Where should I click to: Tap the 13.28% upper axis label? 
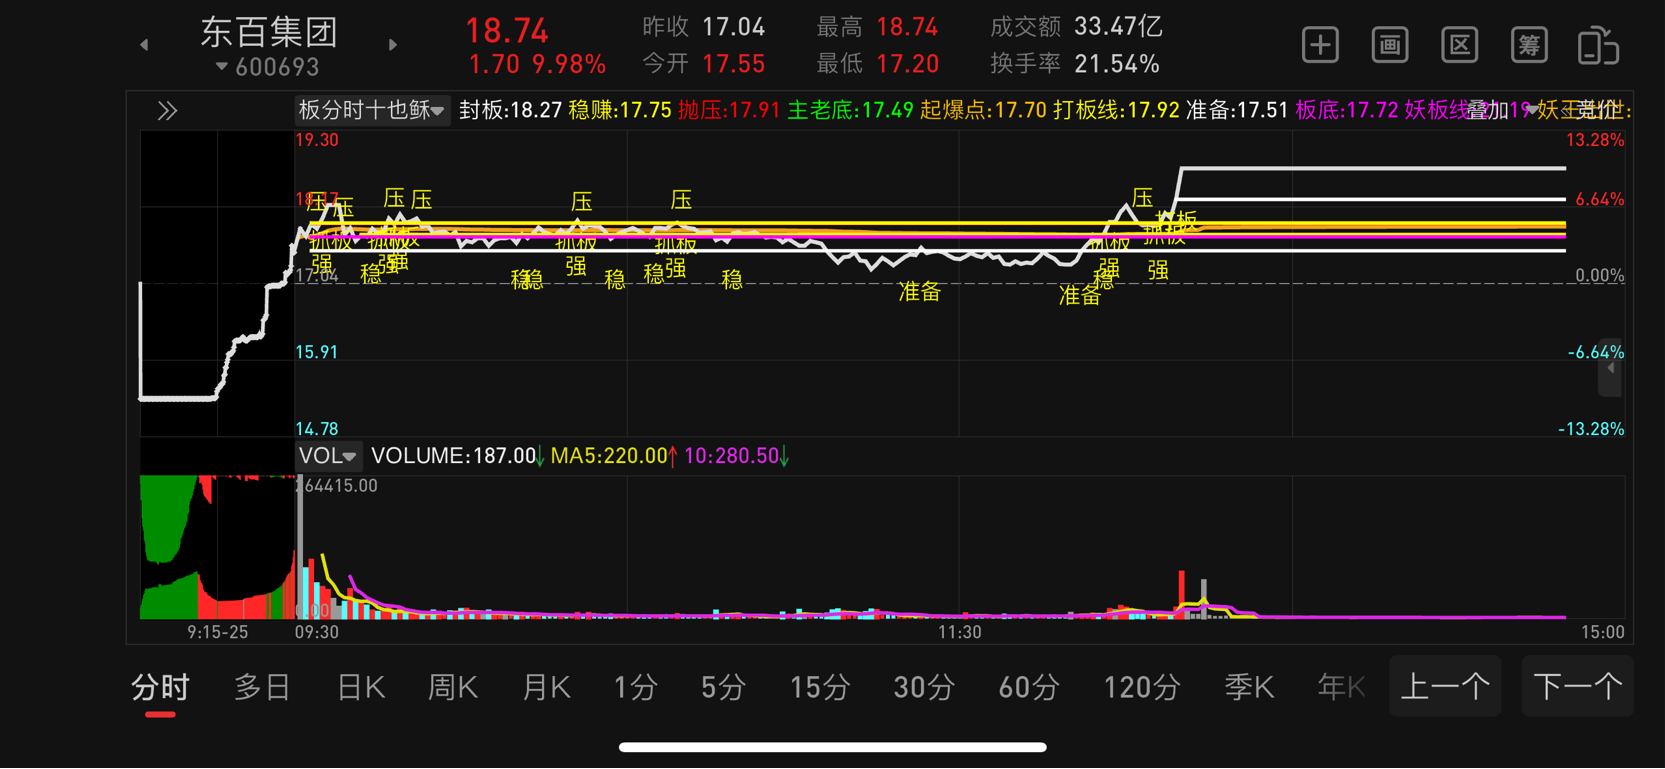point(1594,140)
